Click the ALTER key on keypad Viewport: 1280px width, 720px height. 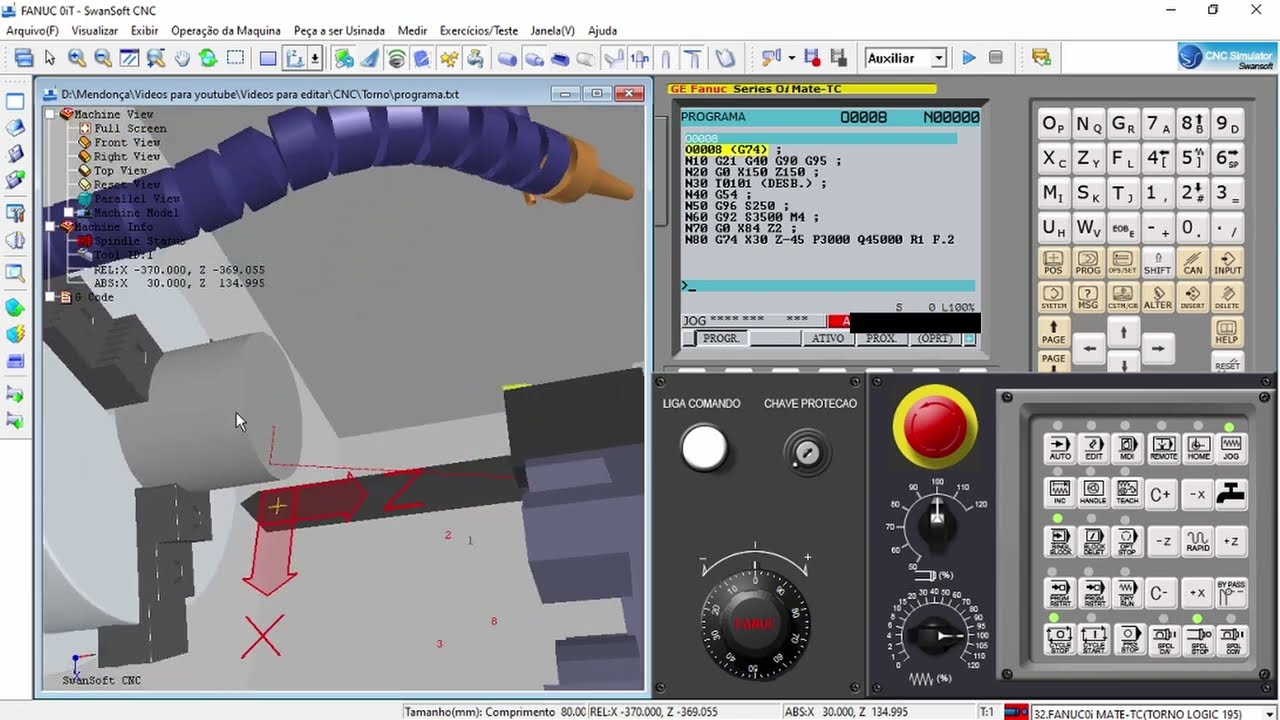(x=1157, y=298)
